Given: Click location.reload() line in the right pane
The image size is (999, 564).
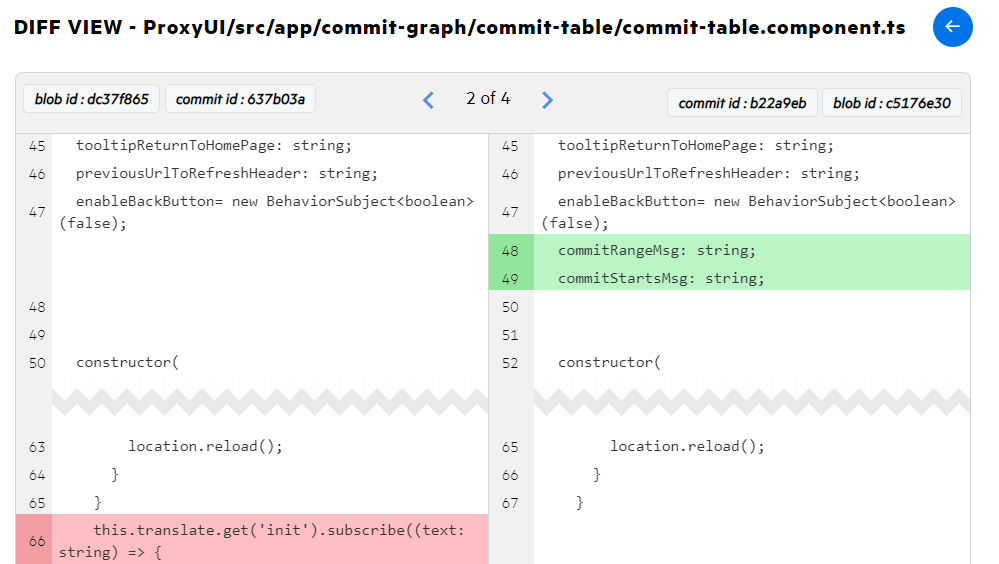Looking at the screenshot, I should point(687,446).
